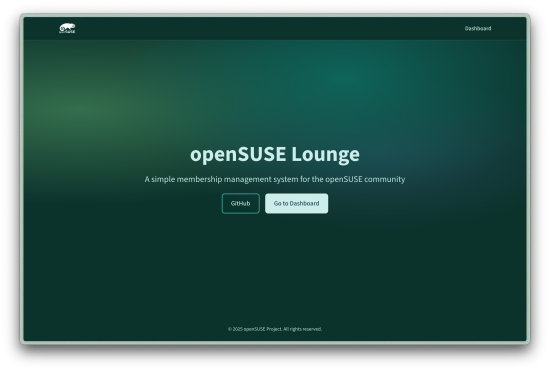Click the membership management system subtitle
The height and width of the screenshot is (371, 550).
pos(275,179)
